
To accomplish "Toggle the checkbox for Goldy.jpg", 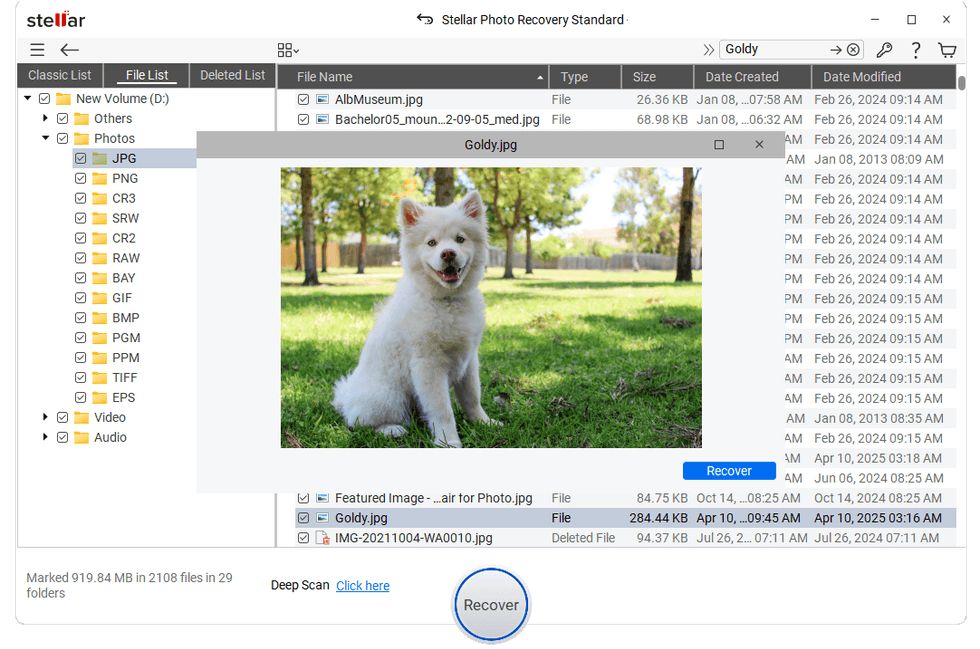I will click(x=303, y=518).
